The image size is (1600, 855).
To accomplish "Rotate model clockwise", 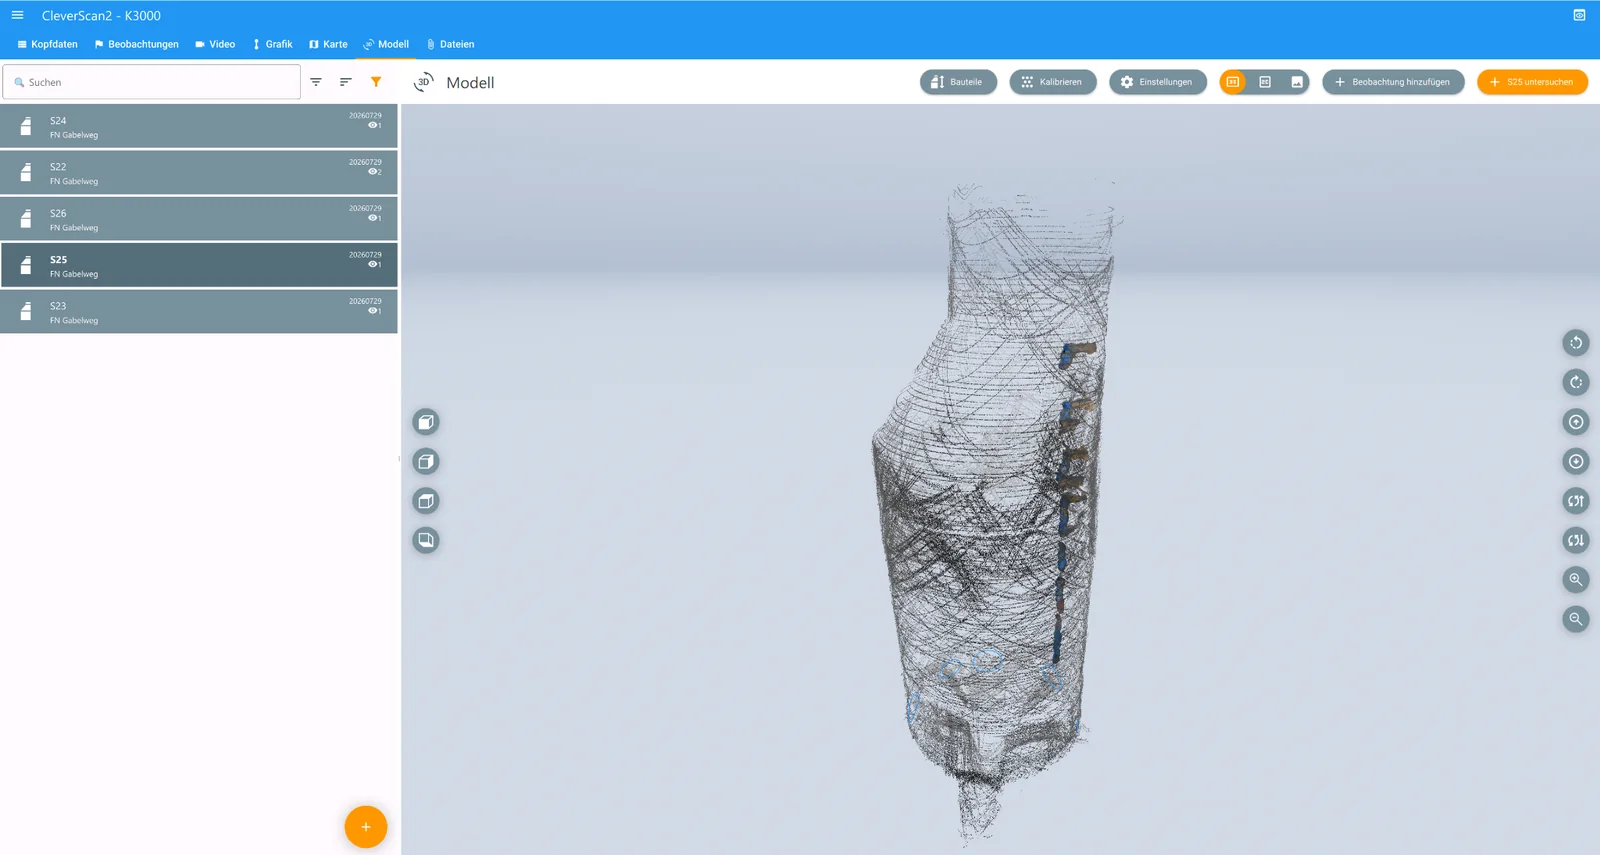I will [1576, 382].
